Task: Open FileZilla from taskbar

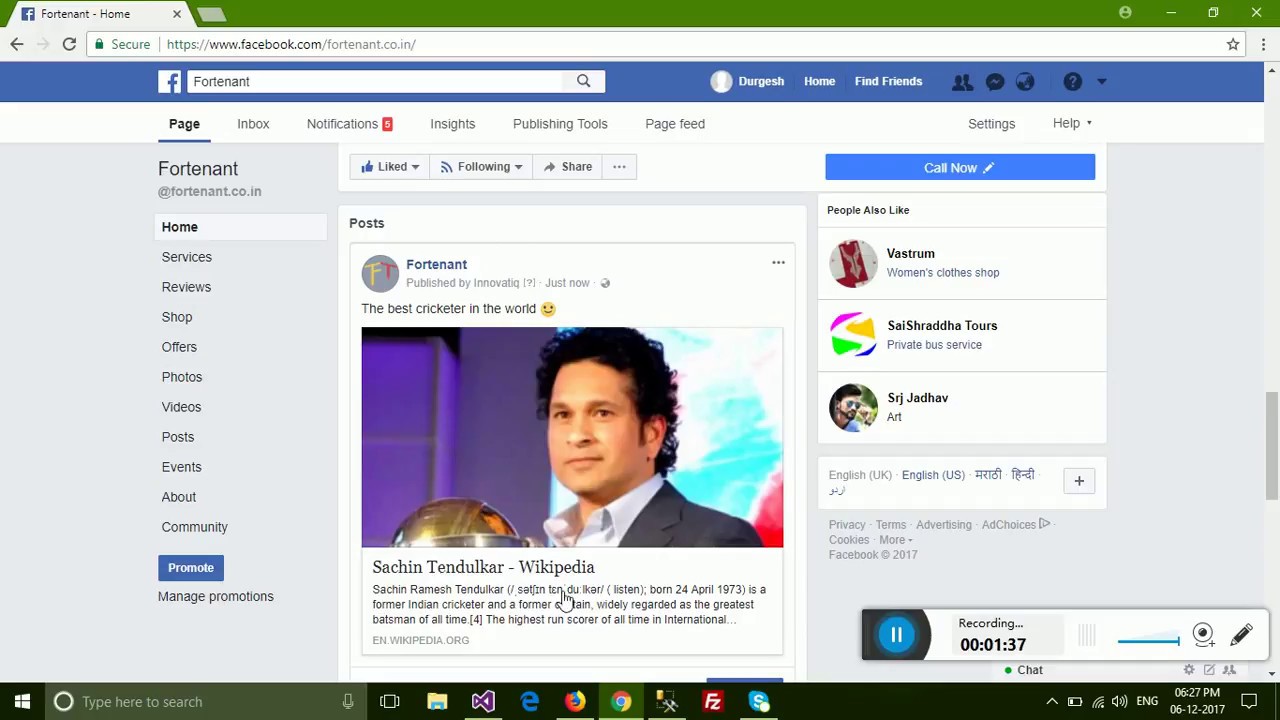Action: [x=713, y=702]
